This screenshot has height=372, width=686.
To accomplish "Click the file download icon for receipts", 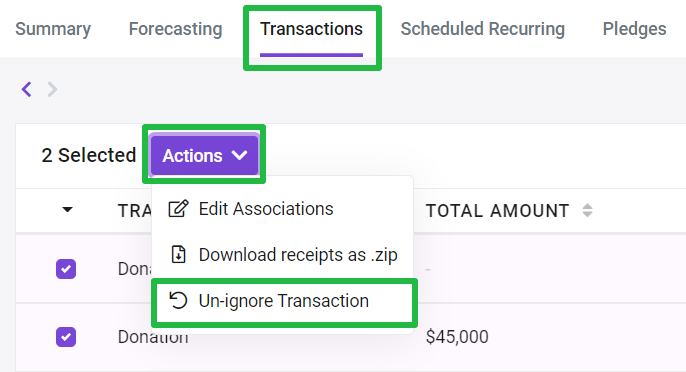I will [178, 255].
